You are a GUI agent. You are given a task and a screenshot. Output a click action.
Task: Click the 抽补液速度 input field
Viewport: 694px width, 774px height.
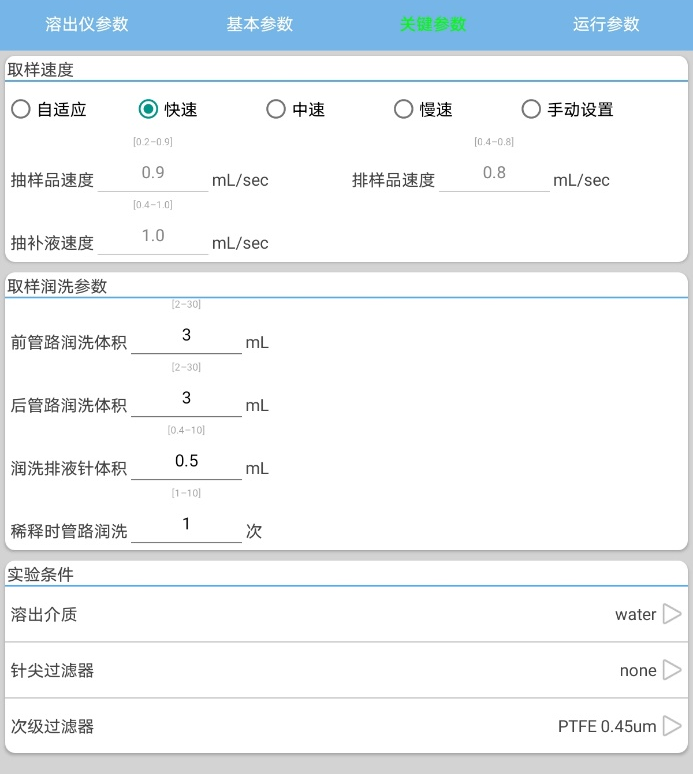tap(153, 237)
